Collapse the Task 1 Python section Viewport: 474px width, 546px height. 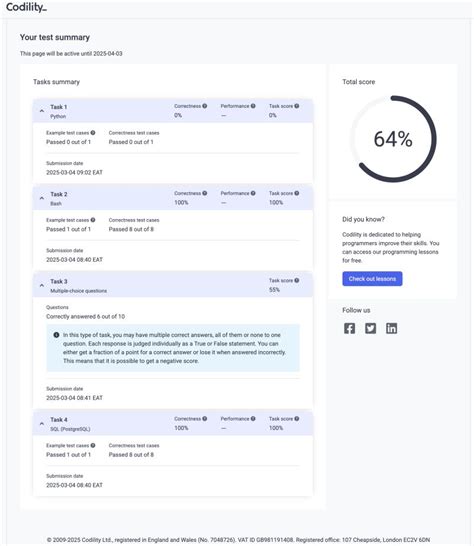pyautogui.click(x=42, y=111)
